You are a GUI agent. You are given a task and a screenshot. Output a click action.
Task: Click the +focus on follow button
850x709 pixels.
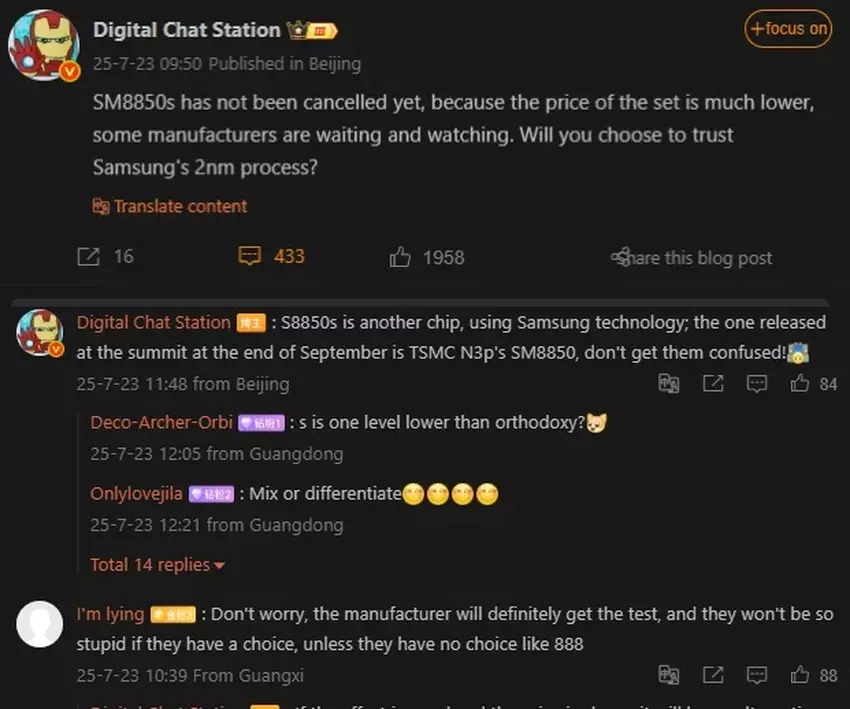[788, 29]
